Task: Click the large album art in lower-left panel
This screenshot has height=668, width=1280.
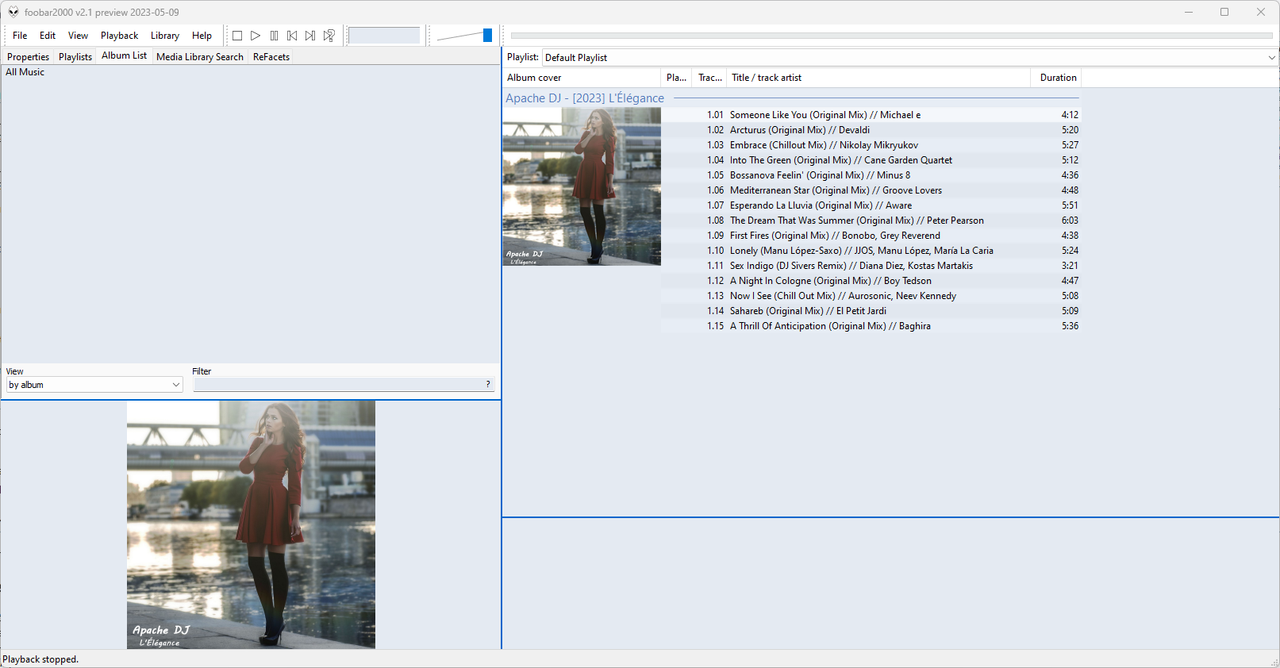Action: point(251,525)
